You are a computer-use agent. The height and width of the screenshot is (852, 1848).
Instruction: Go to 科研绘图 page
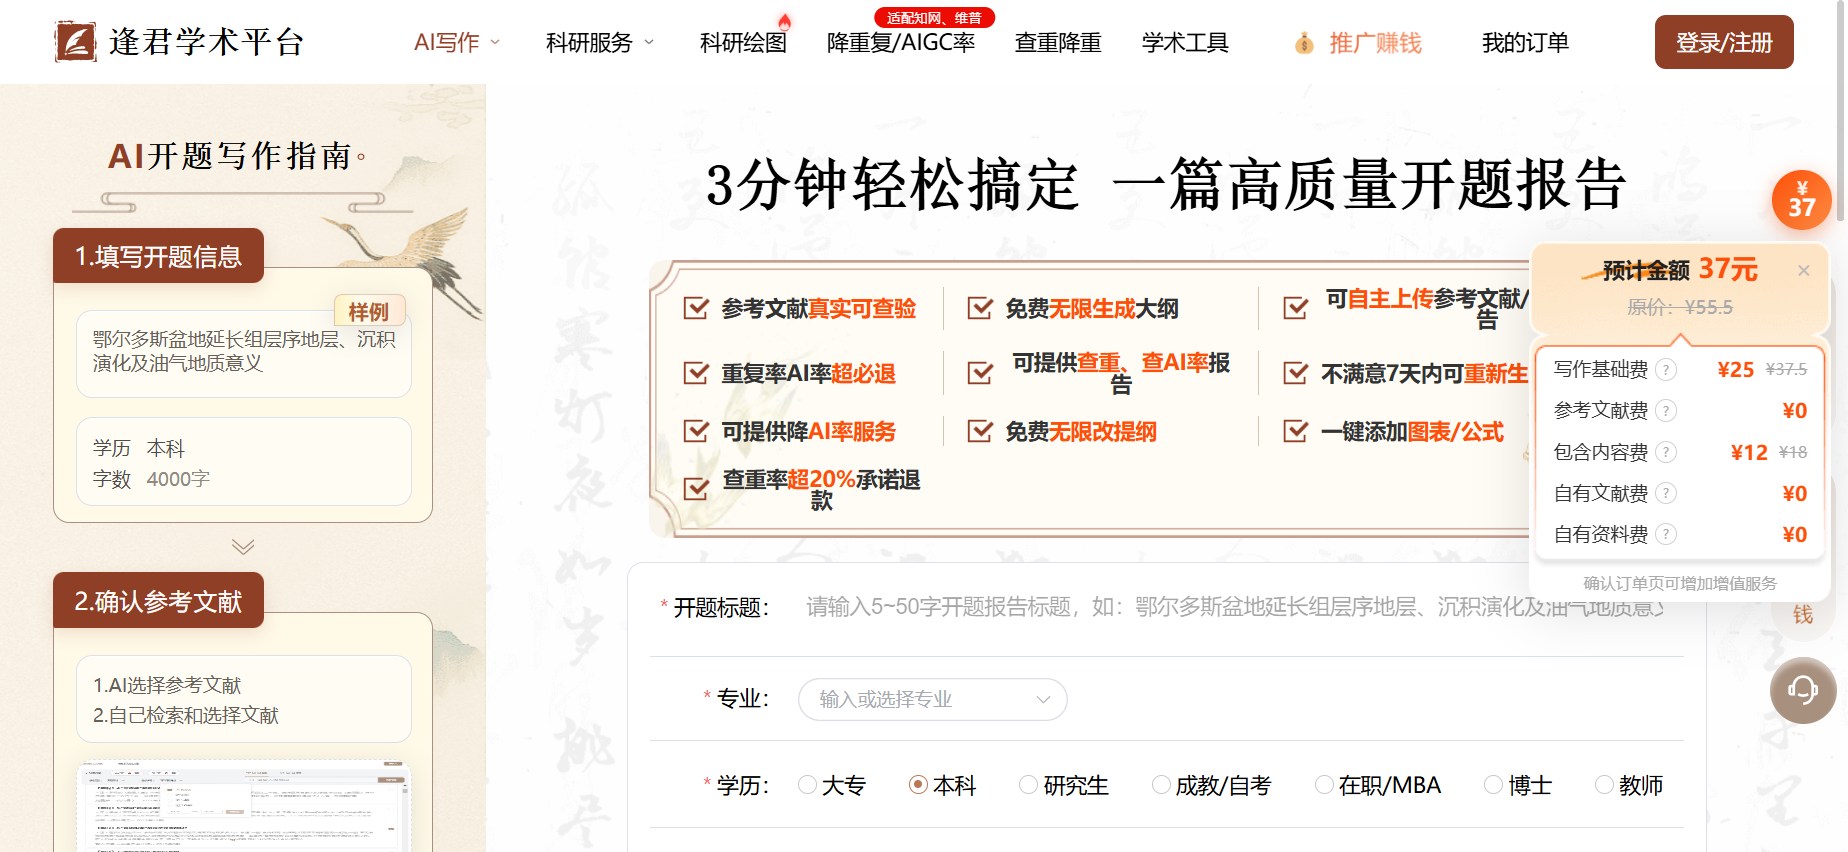[x=743, y=43]
